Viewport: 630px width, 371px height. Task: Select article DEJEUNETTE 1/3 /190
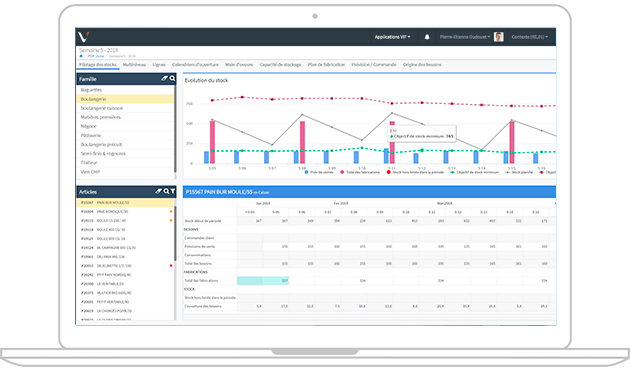[125, 266]
